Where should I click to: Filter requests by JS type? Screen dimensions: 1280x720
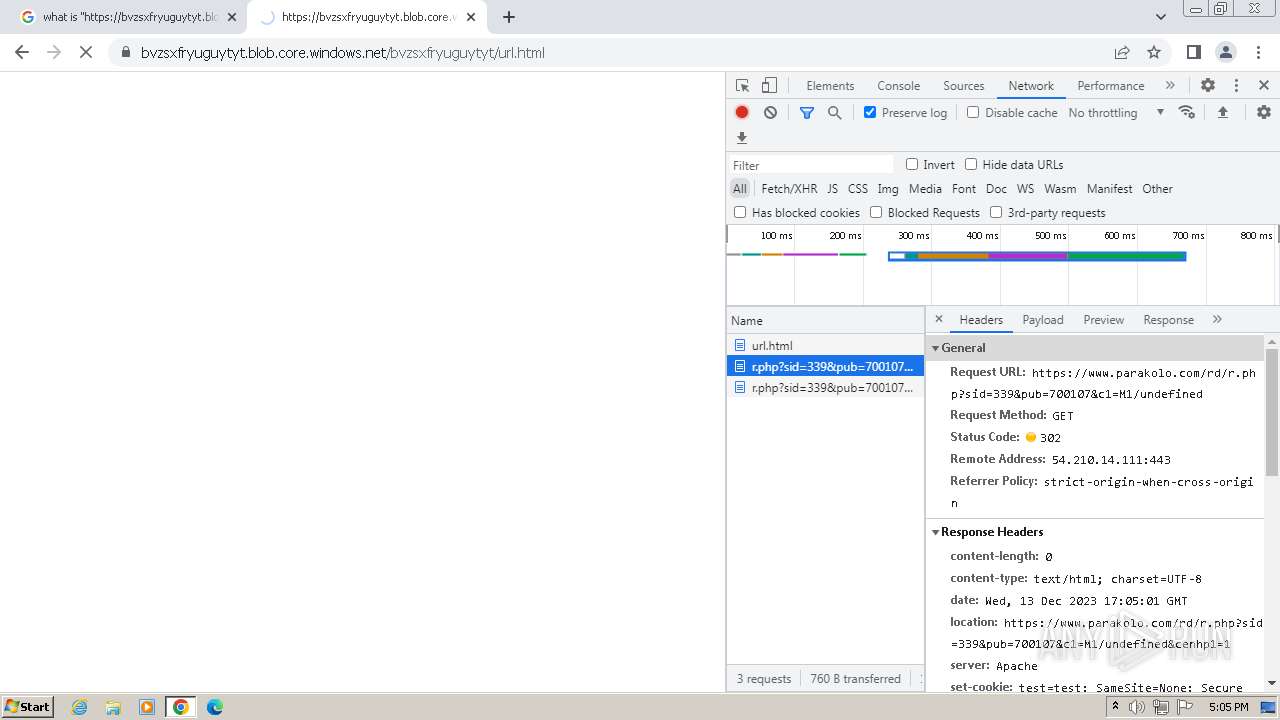tap(832, 189)
